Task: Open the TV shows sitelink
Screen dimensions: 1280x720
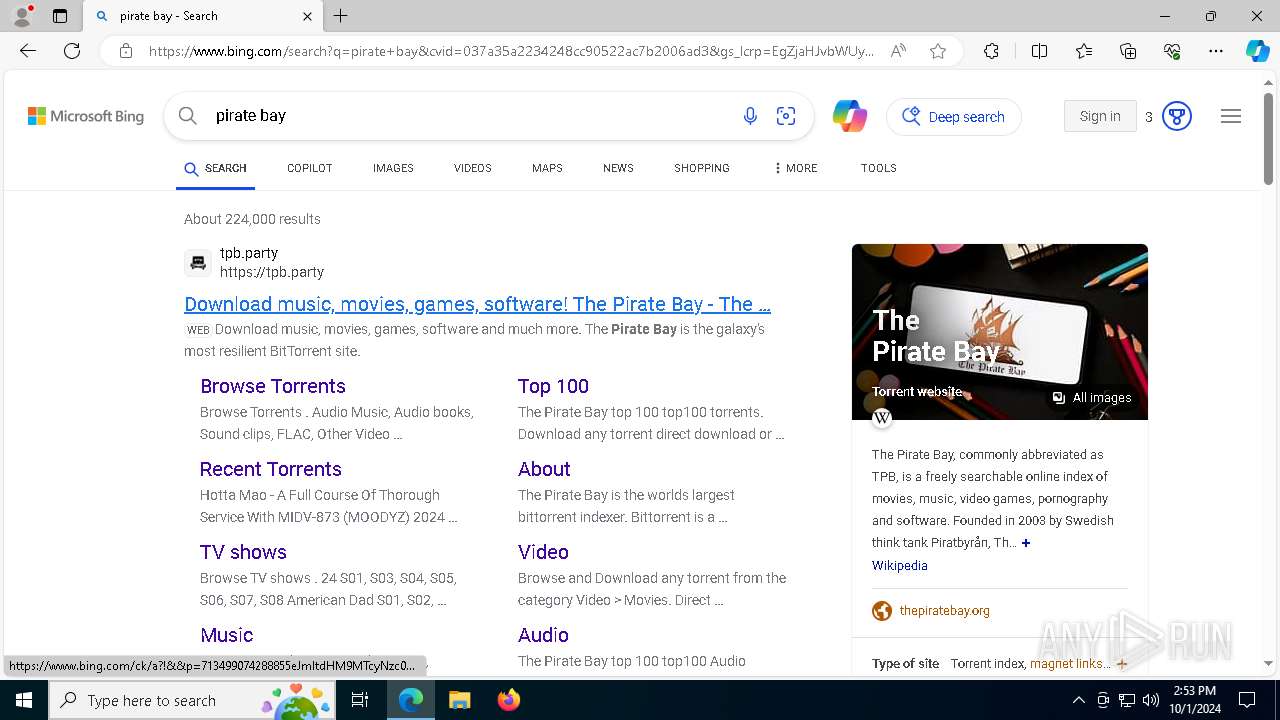Action: point(243,552)
